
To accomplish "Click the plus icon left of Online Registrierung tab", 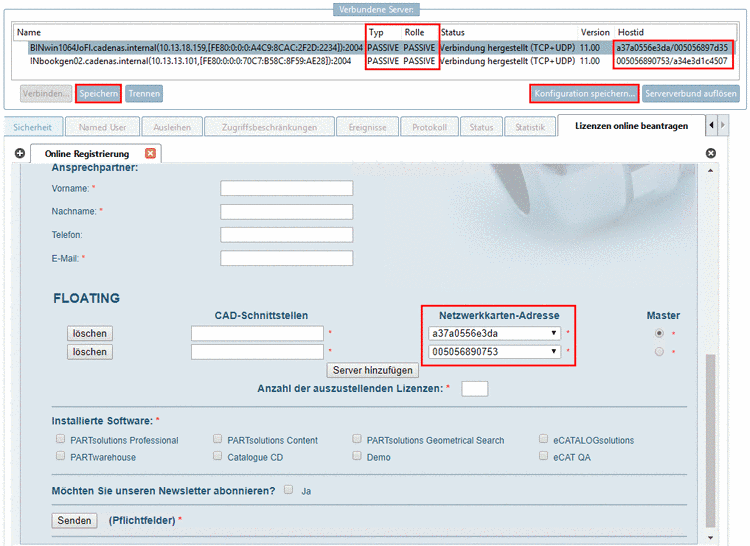I will pos(20,153).
